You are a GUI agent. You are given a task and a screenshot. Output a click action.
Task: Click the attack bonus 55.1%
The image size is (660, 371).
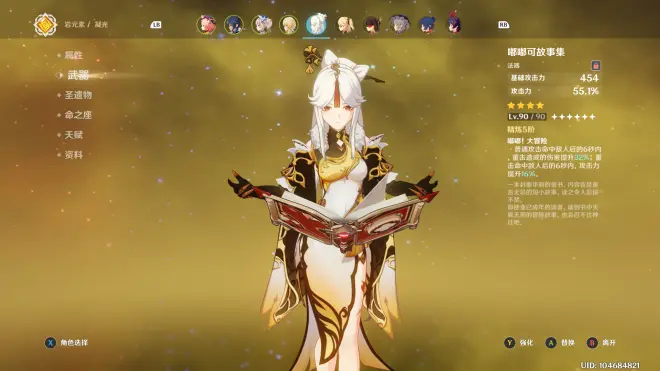pos(585,91)
